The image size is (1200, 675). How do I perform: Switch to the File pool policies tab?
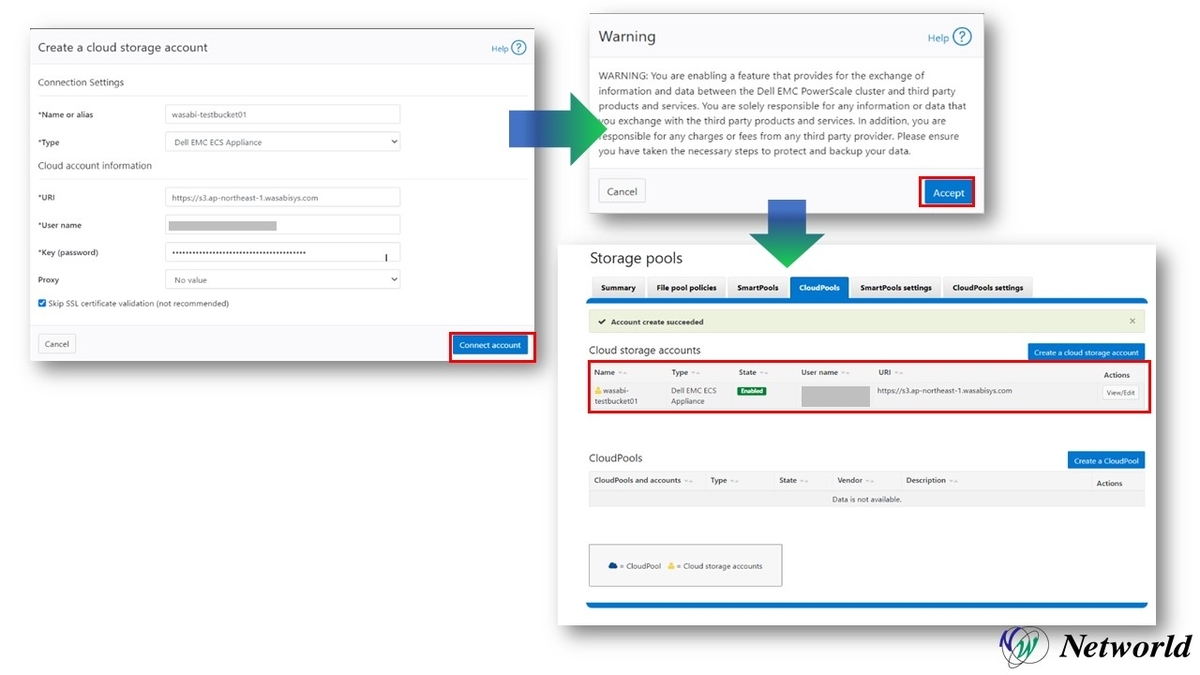686,288
